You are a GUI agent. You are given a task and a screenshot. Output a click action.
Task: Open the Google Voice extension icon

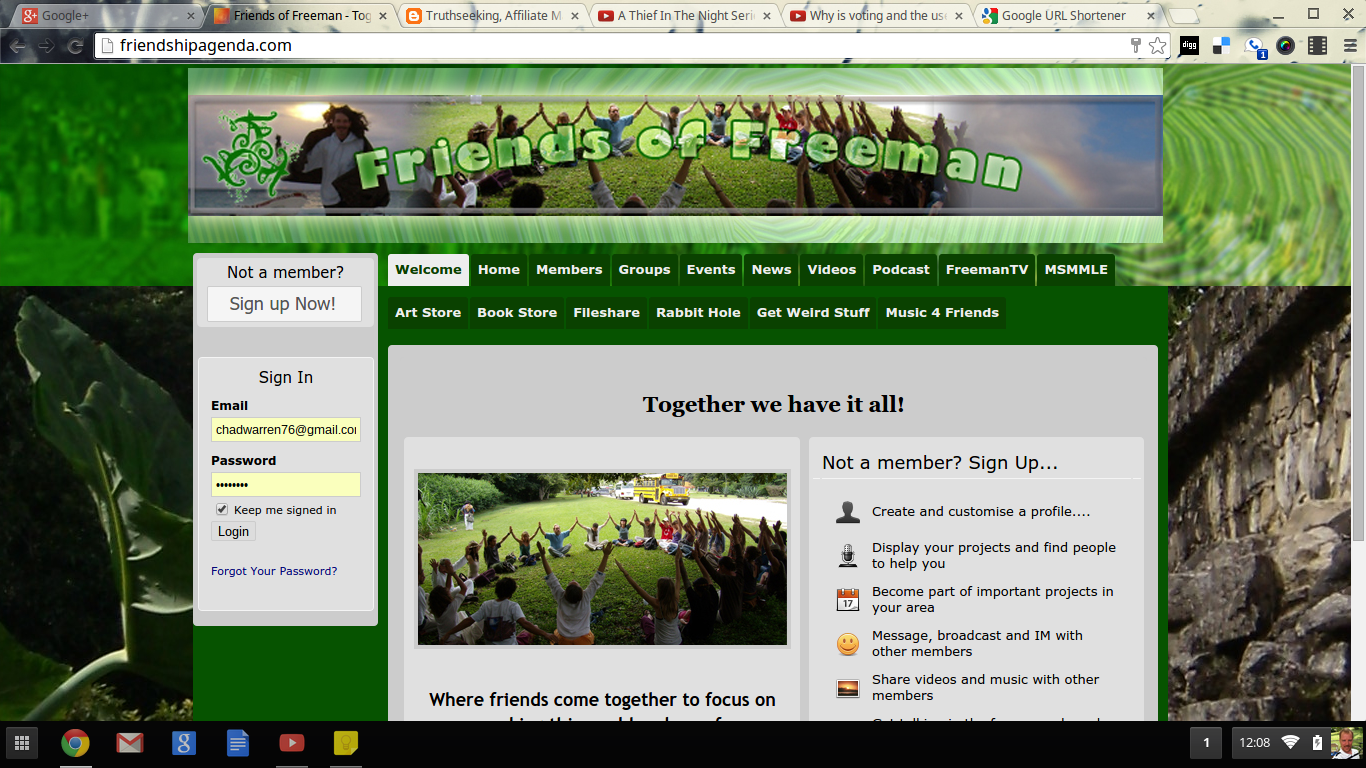tap(1254, 46)
